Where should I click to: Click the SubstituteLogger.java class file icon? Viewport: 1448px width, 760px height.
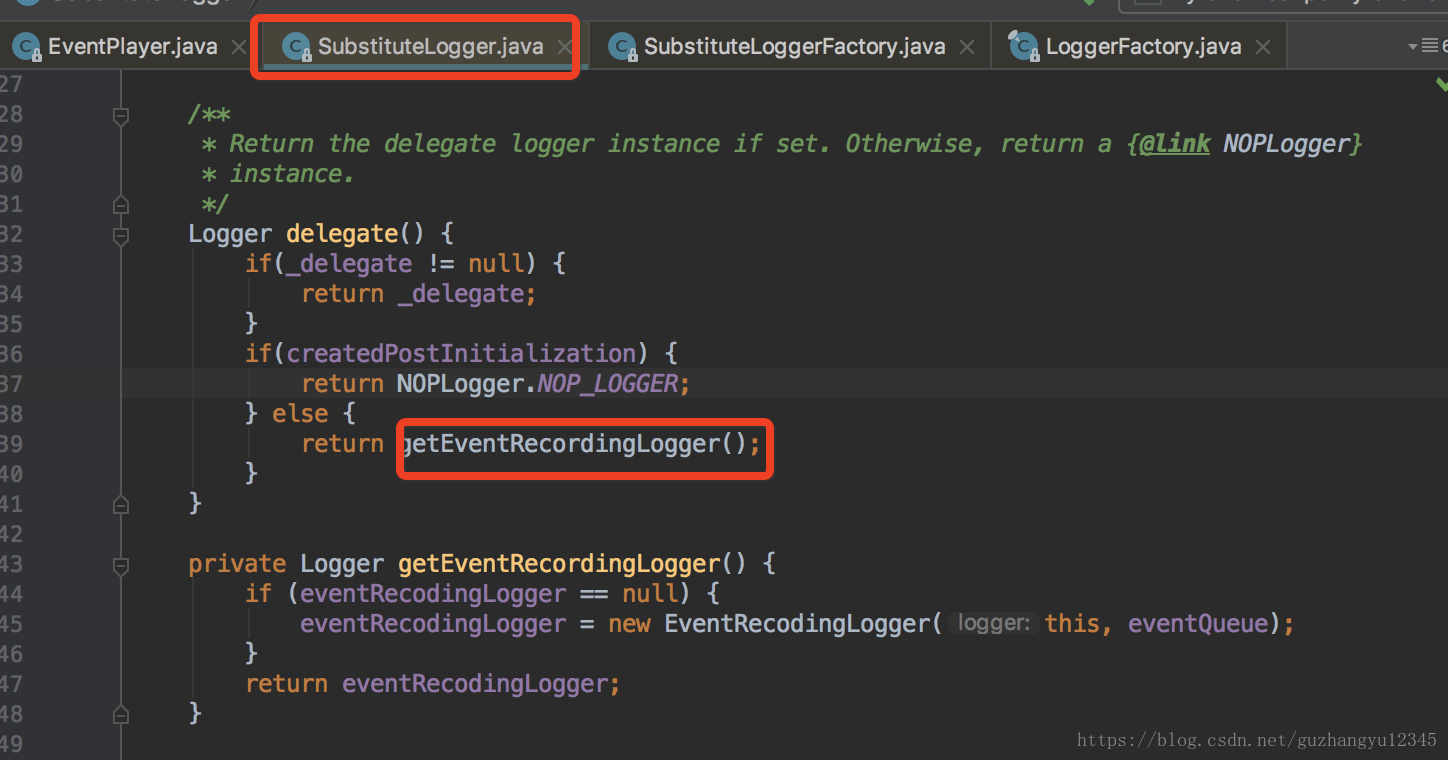point(297,47)
